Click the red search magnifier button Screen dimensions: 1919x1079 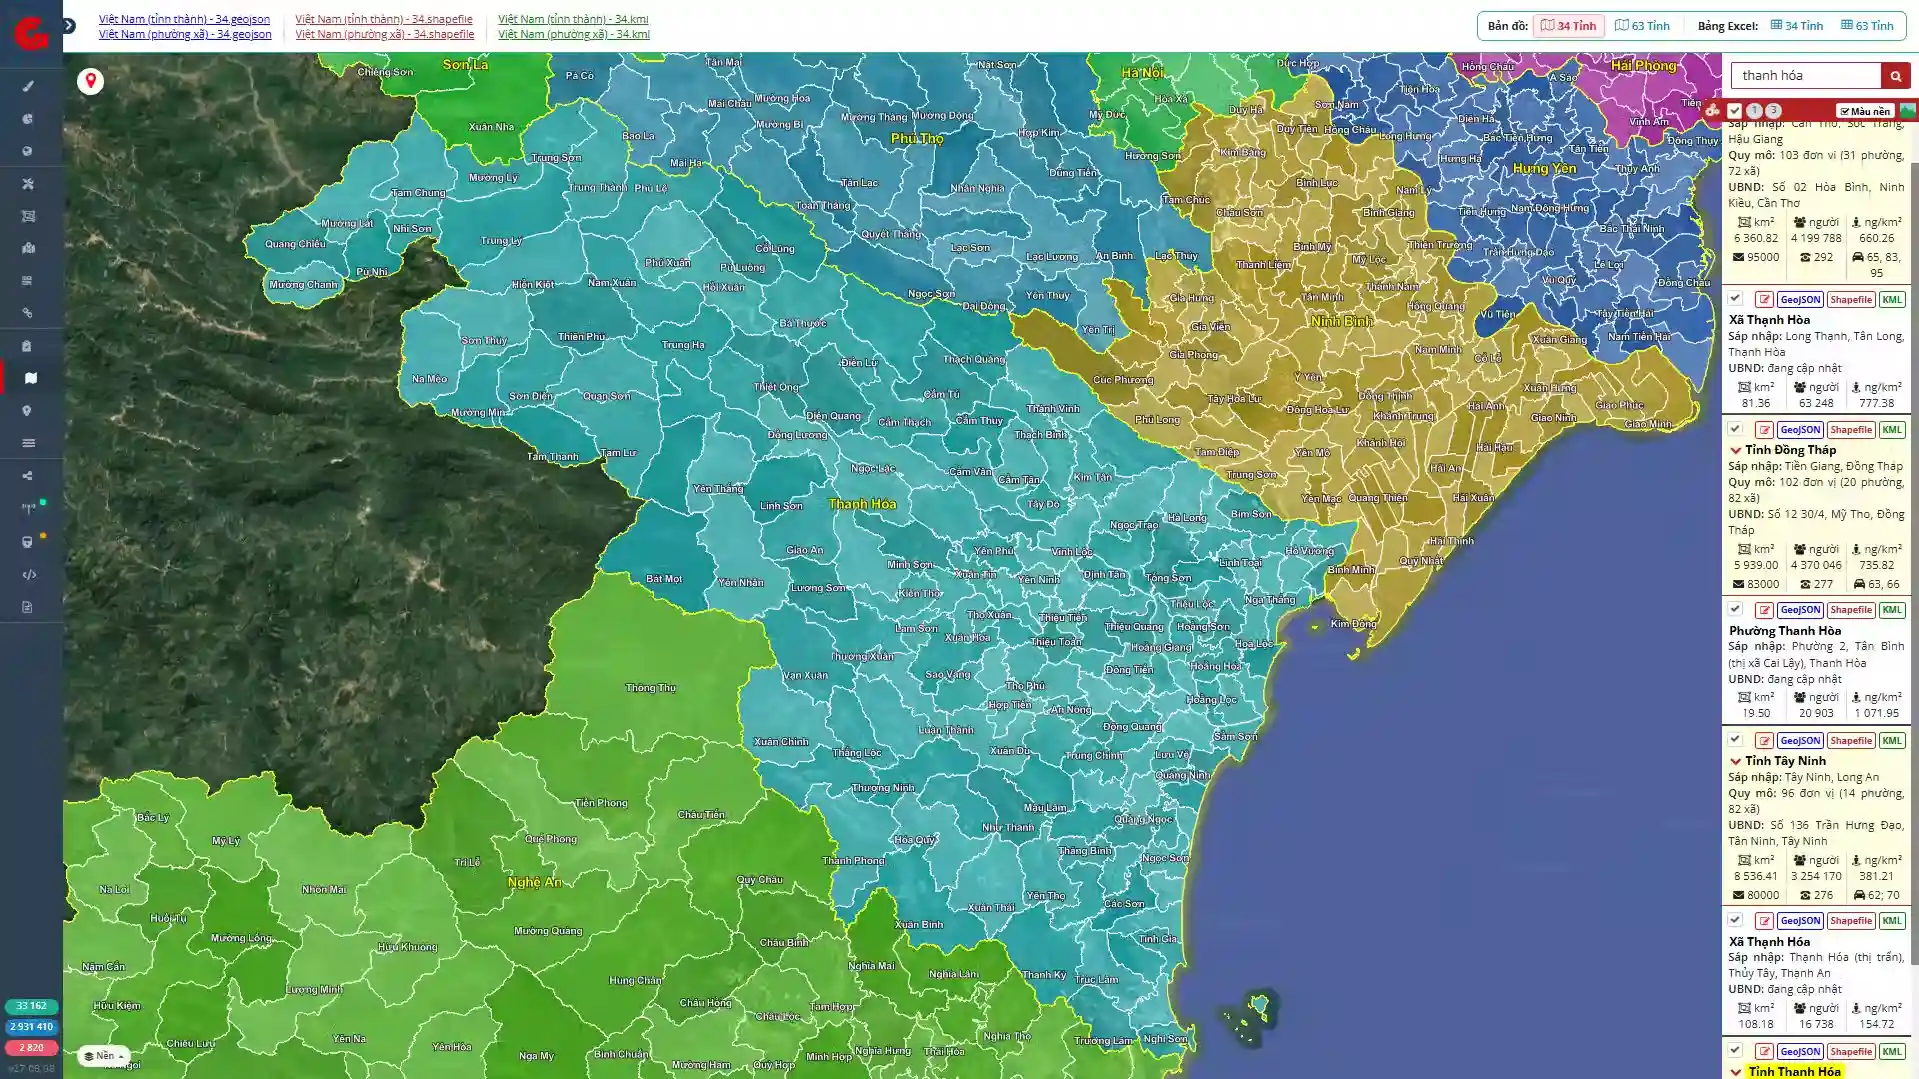[x=1895, y=76]
